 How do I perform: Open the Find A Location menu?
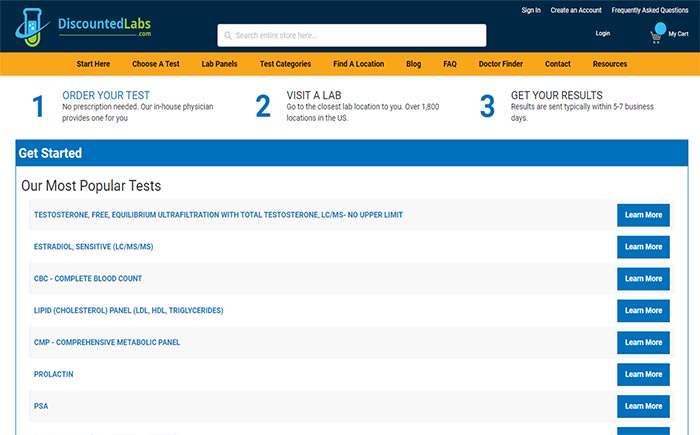point(358,64)
